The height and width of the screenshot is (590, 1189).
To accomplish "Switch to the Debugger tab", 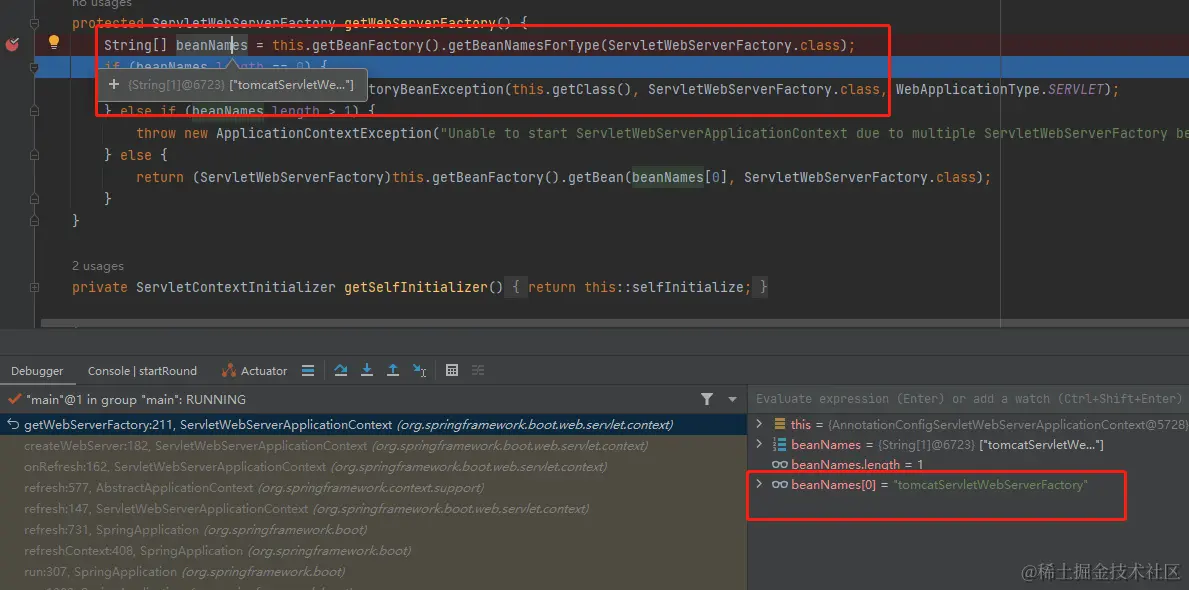I will (37, 371).
